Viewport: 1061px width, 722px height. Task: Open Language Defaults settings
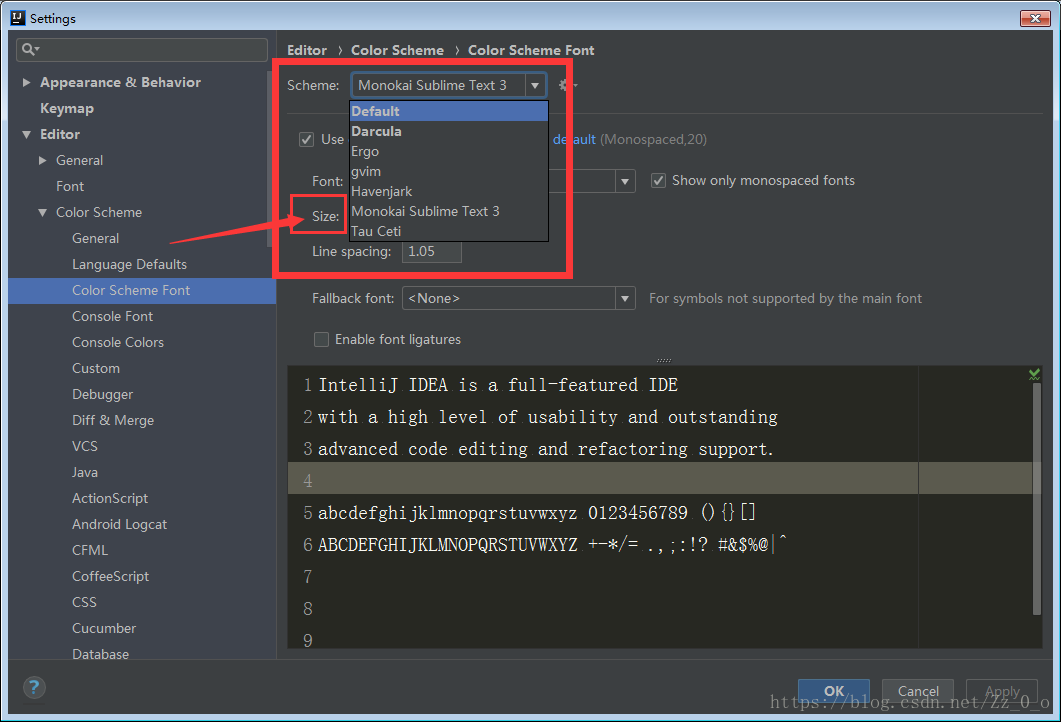[129, 265]
